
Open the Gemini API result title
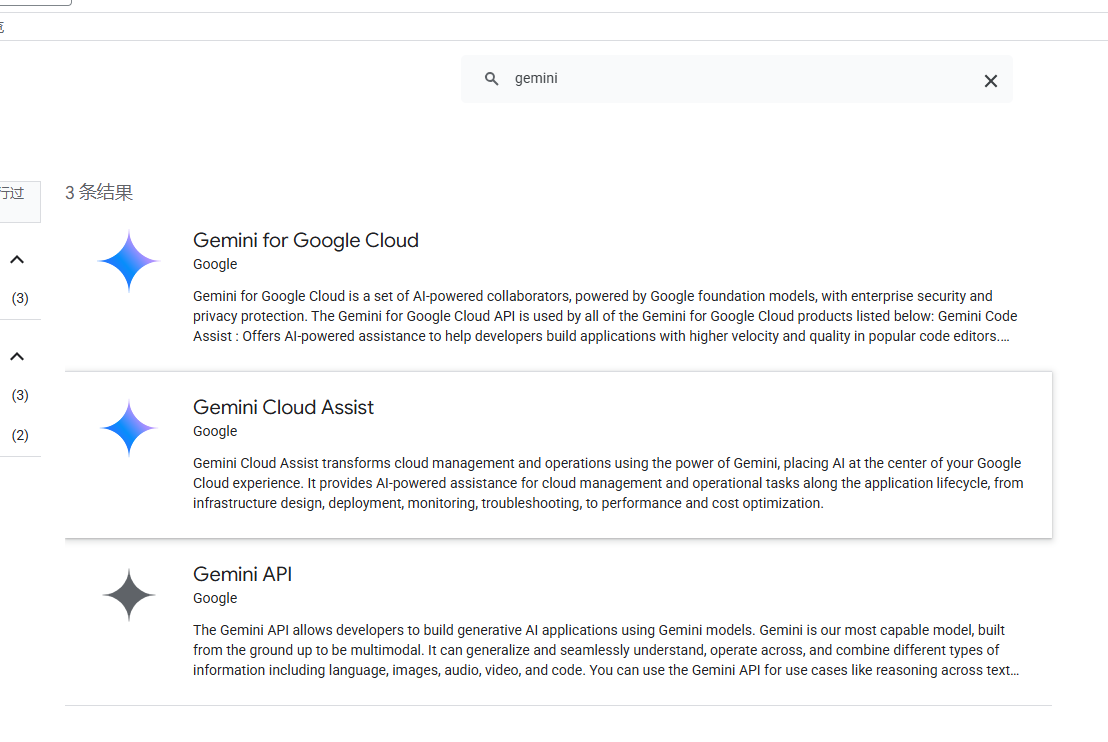pyautogui.click(x=242, y=574)
